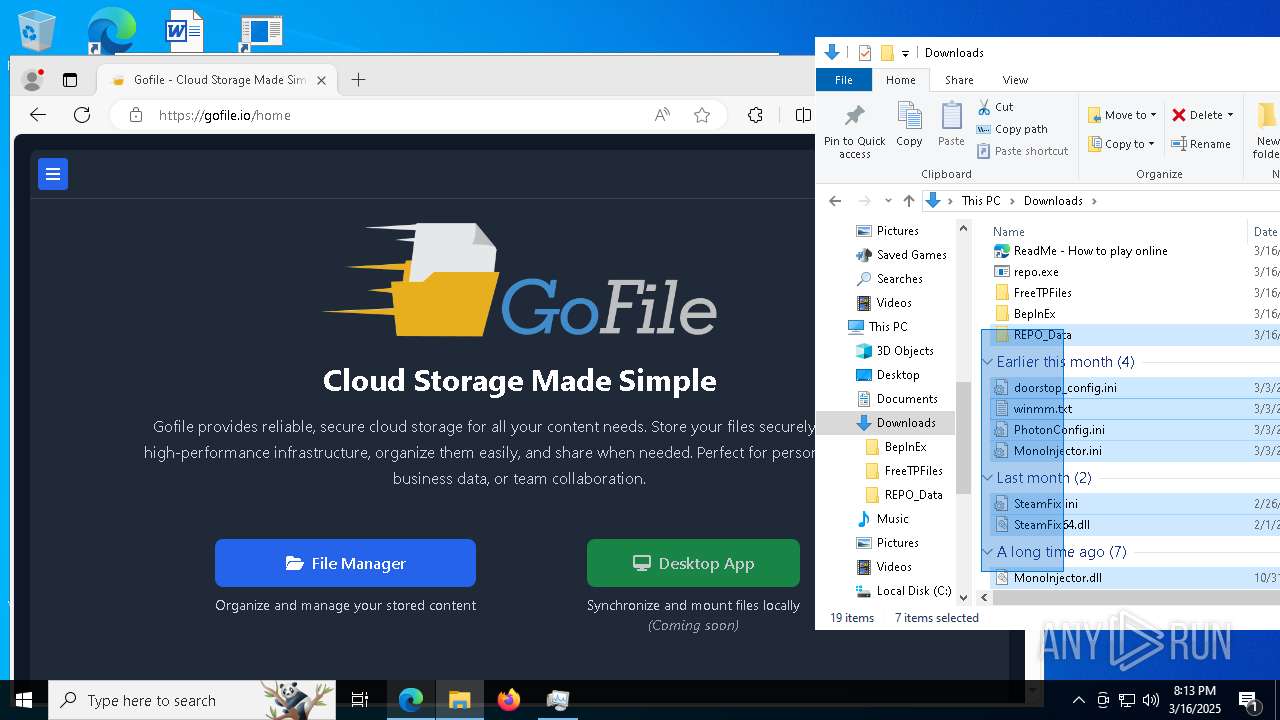Viewport: 1280px width, 720px height.
Task: Click This PC in breadcrumb path
Action: pyautogui.click(x=980, y=201)
